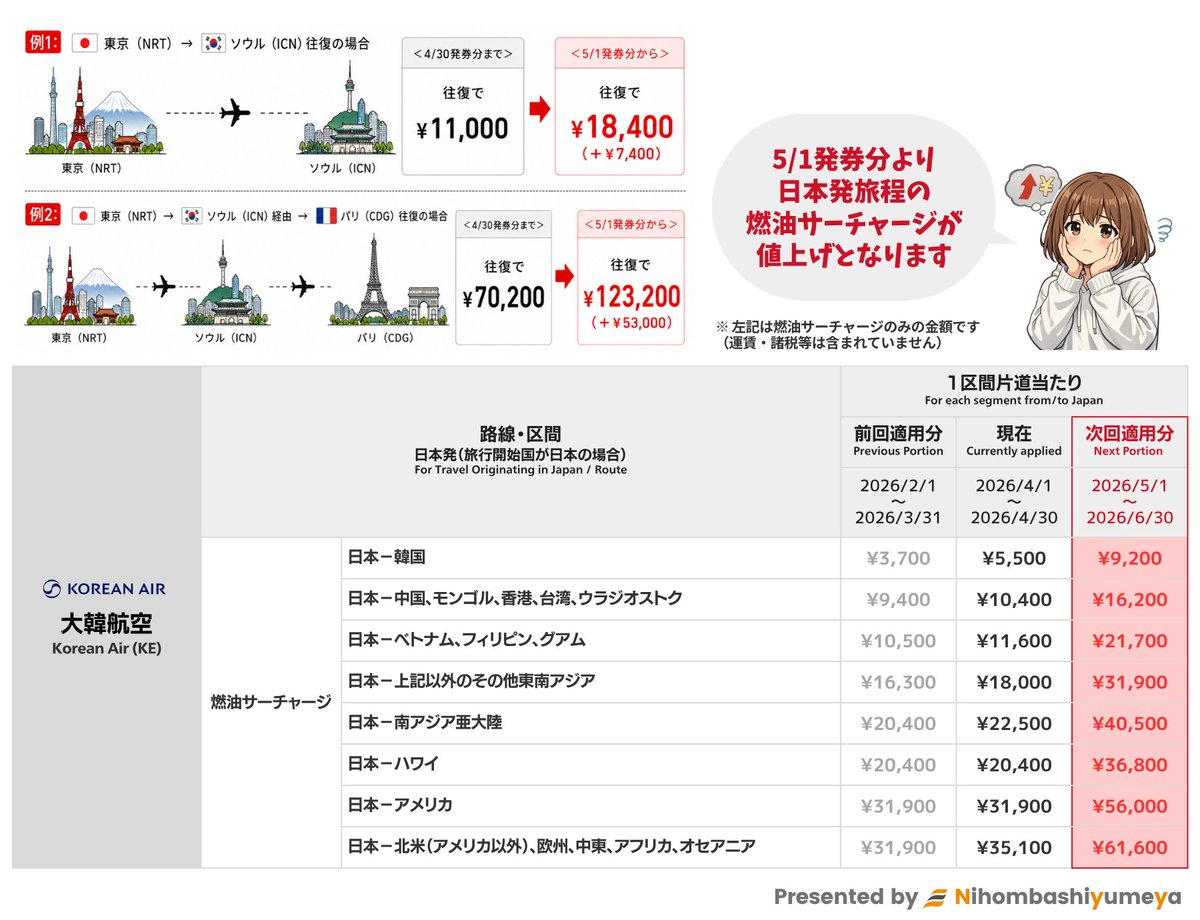This screenshot has width=1200, height=920.
Task: Click the 次回適用分 Next Portion header
Action: coord(1128,439)
